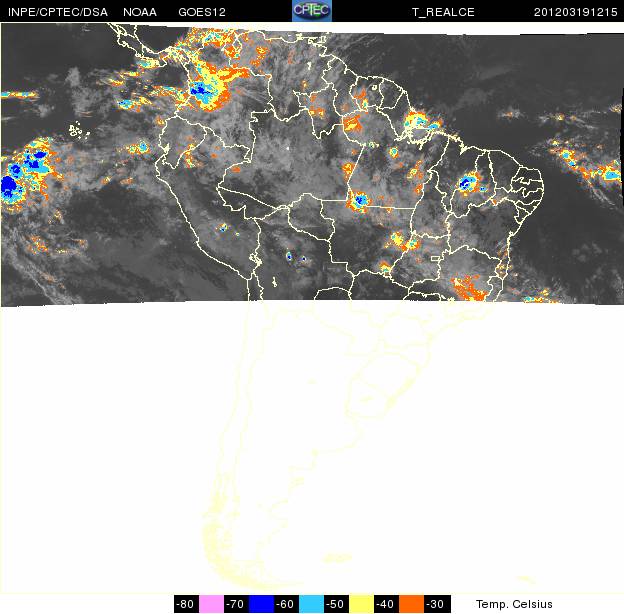
Task: Click the -60 legend value
Action: (x=286, y=604)
